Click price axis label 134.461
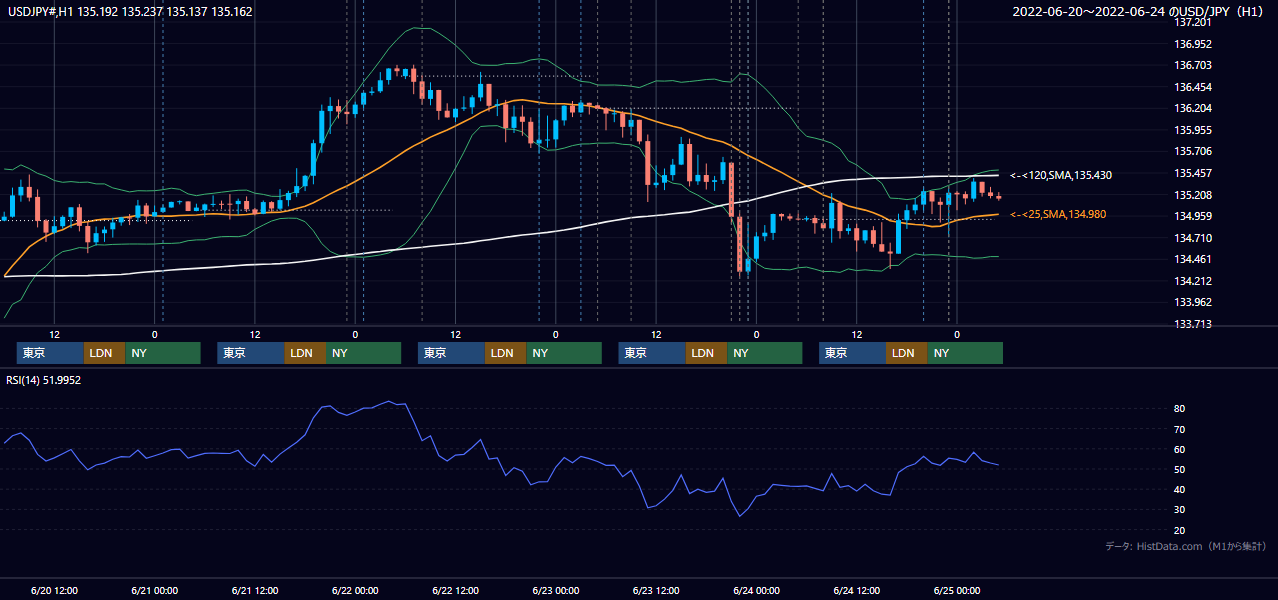 1194,259
